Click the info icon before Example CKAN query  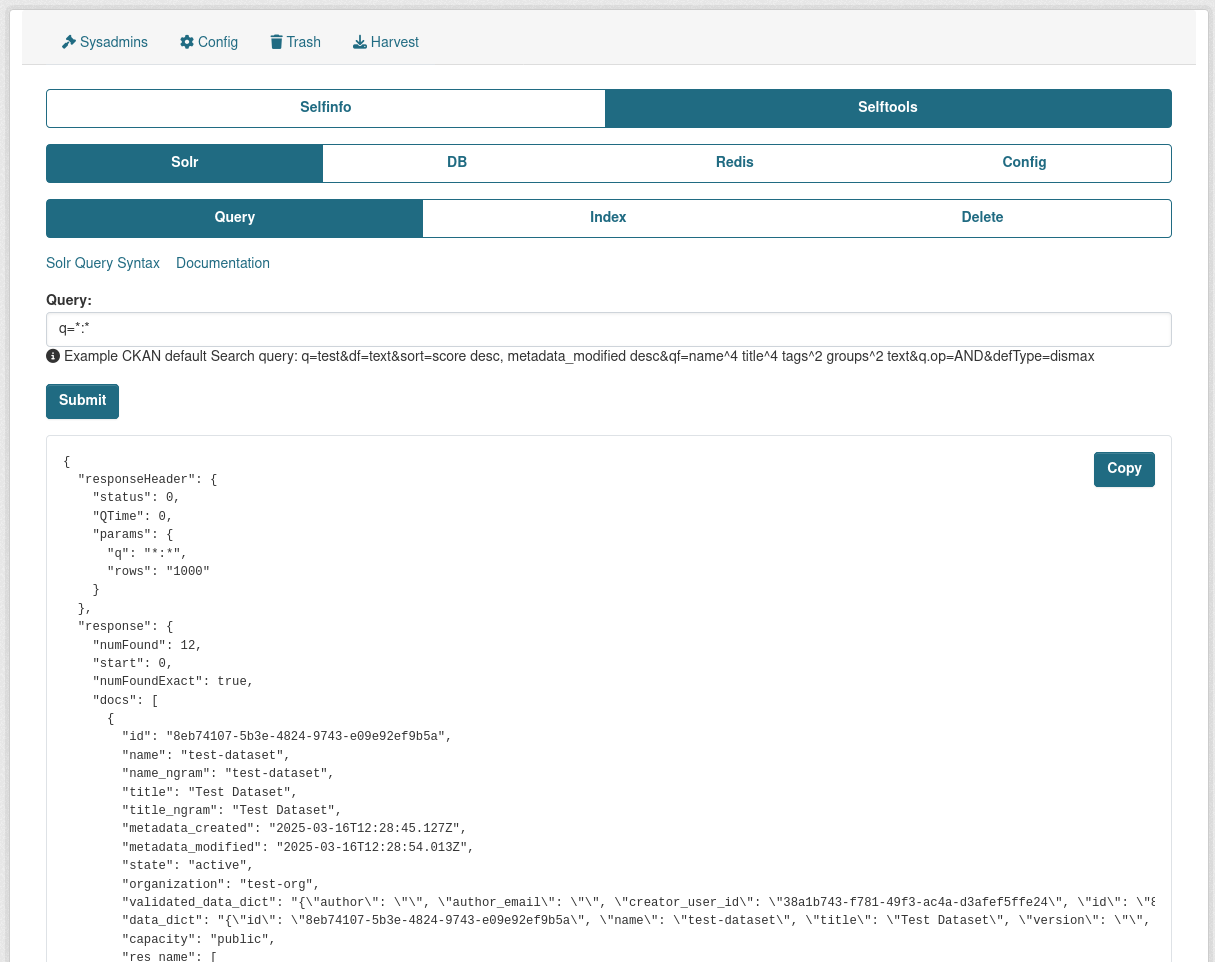click(53, 356)
